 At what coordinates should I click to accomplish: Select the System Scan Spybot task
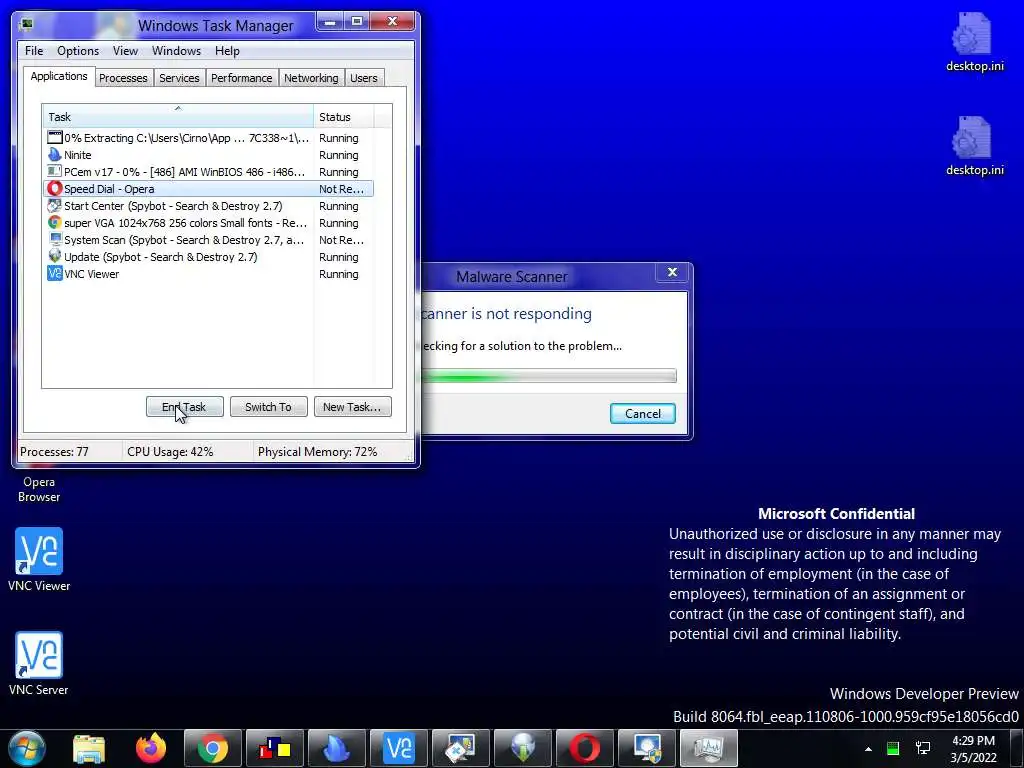(208, 240)
